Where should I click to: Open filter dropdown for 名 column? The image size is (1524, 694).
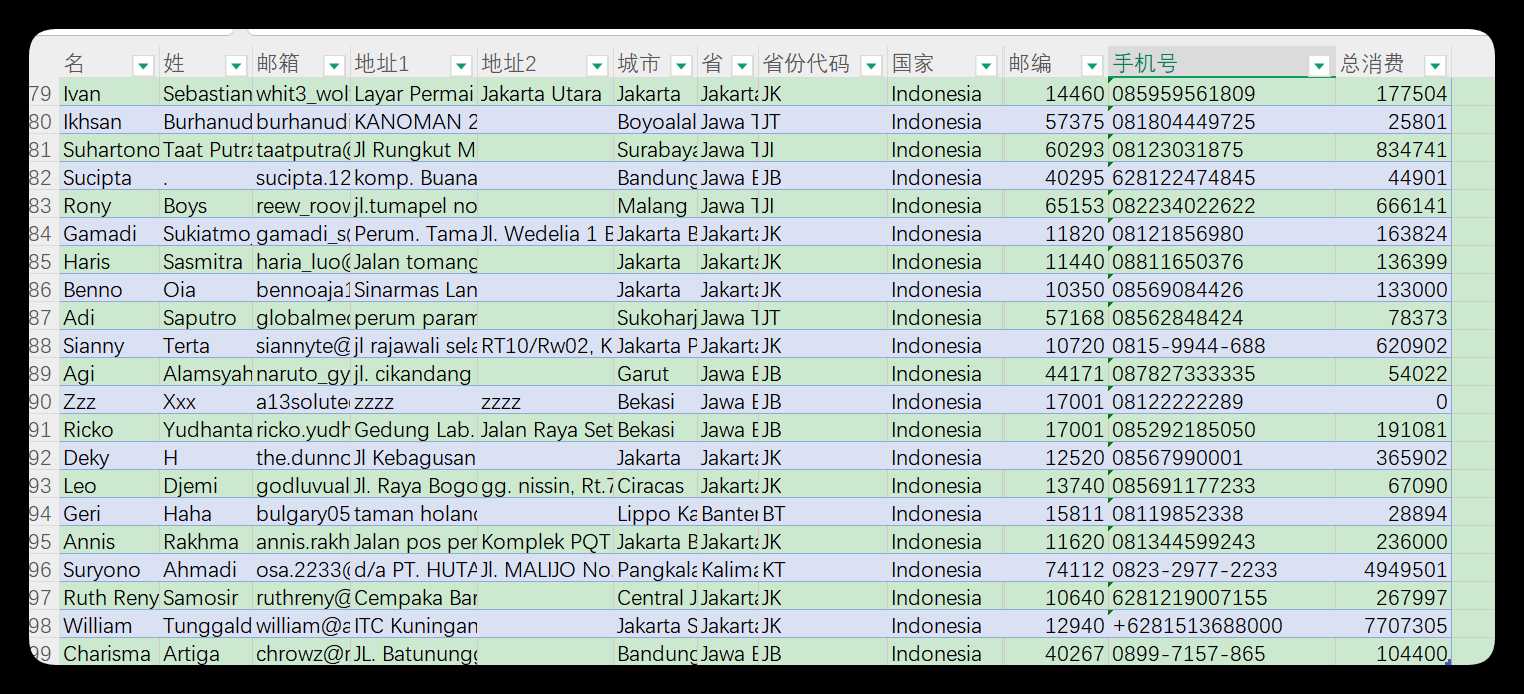pyautogui.click(x=143, y=66)
